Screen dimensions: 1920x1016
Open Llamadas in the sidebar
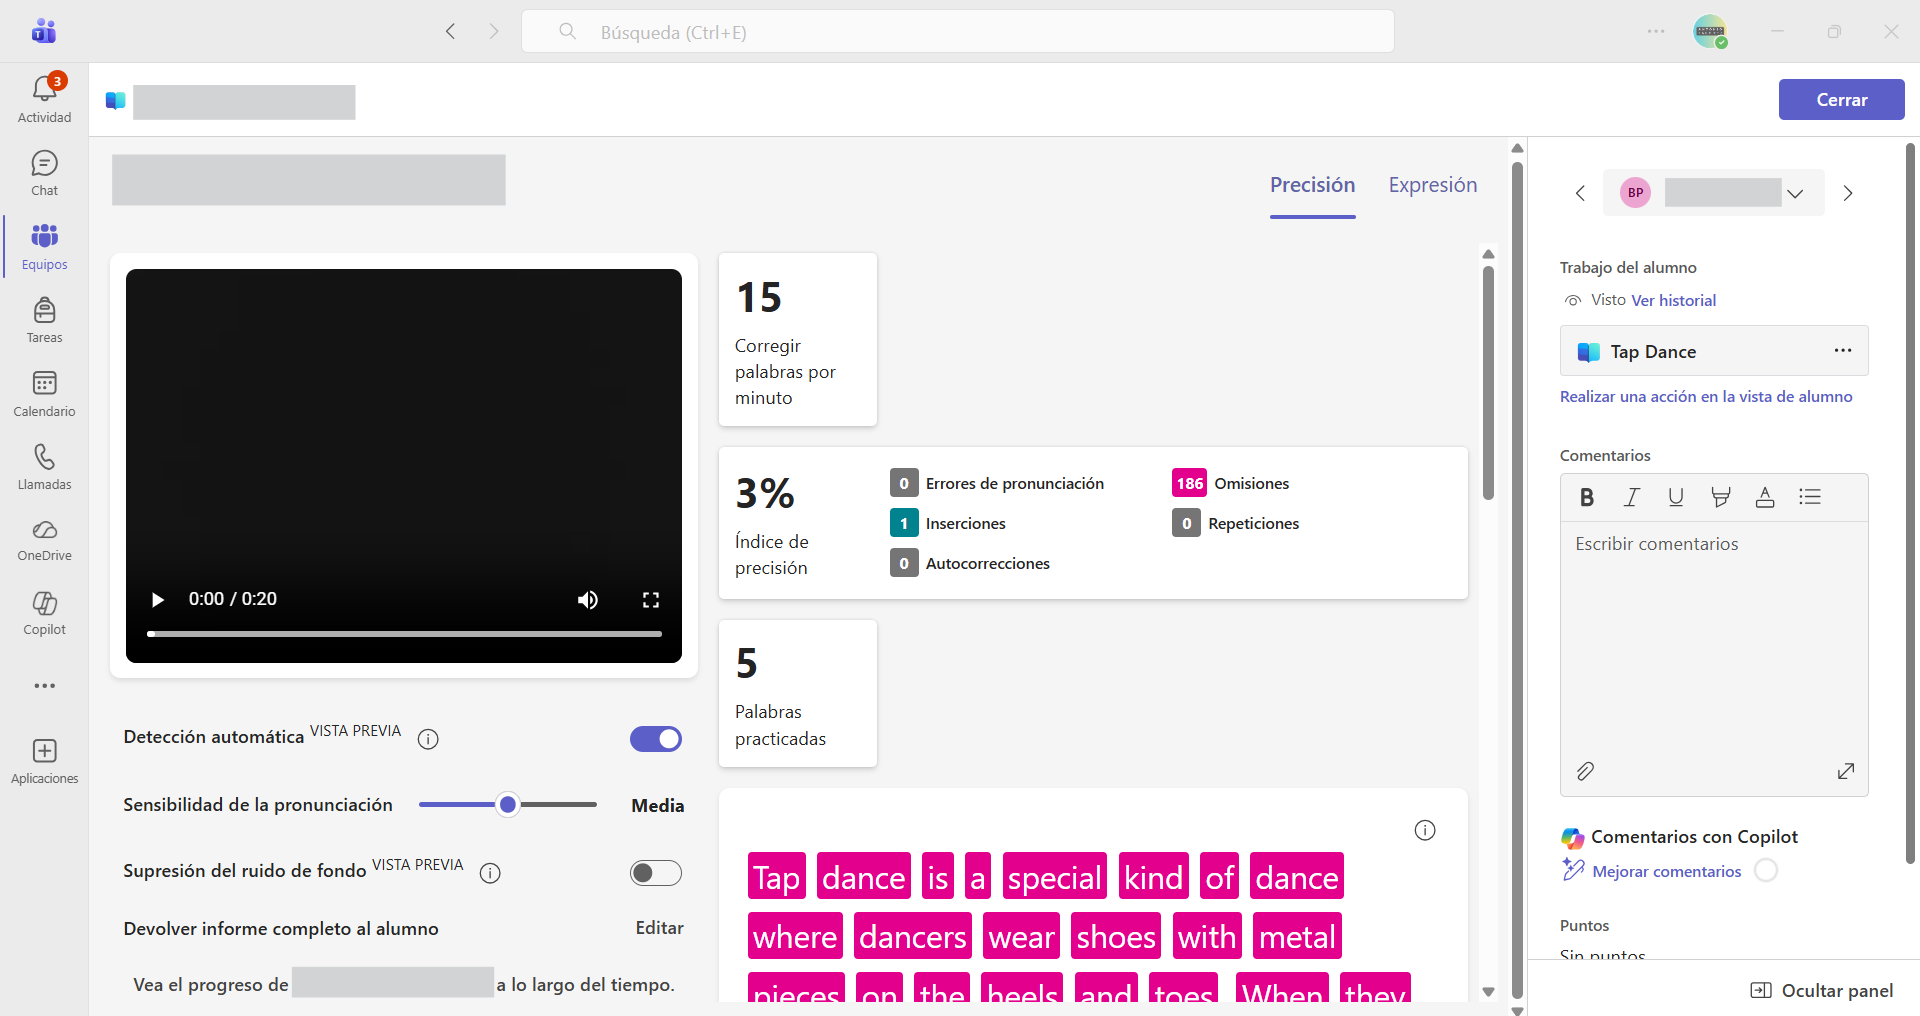click(44, 467)
